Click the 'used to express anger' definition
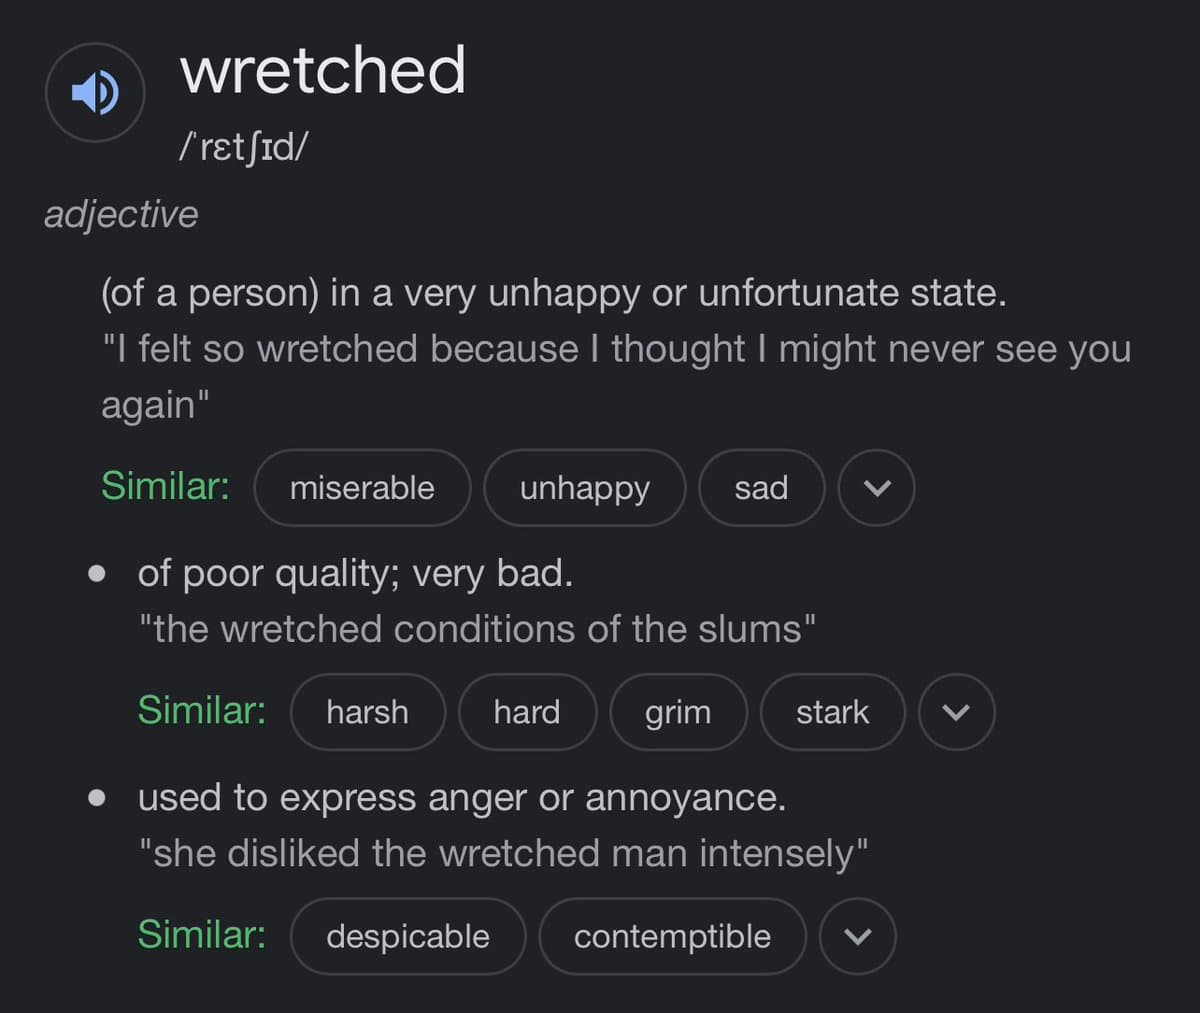The width and height of the screenshot is (1200, 1013). point(462,797)
